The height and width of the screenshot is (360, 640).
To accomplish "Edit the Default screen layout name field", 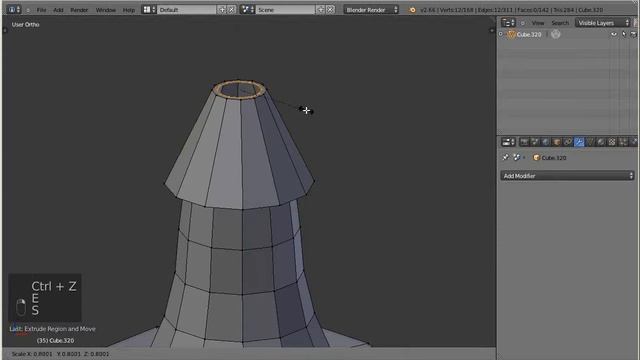I will [187, 9].
